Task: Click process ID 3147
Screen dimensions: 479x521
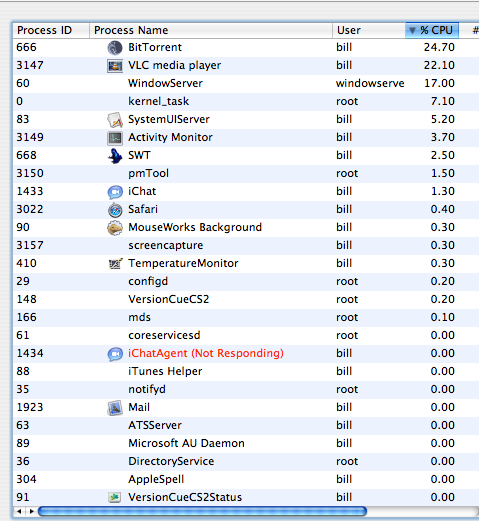Action: point(30,65)
